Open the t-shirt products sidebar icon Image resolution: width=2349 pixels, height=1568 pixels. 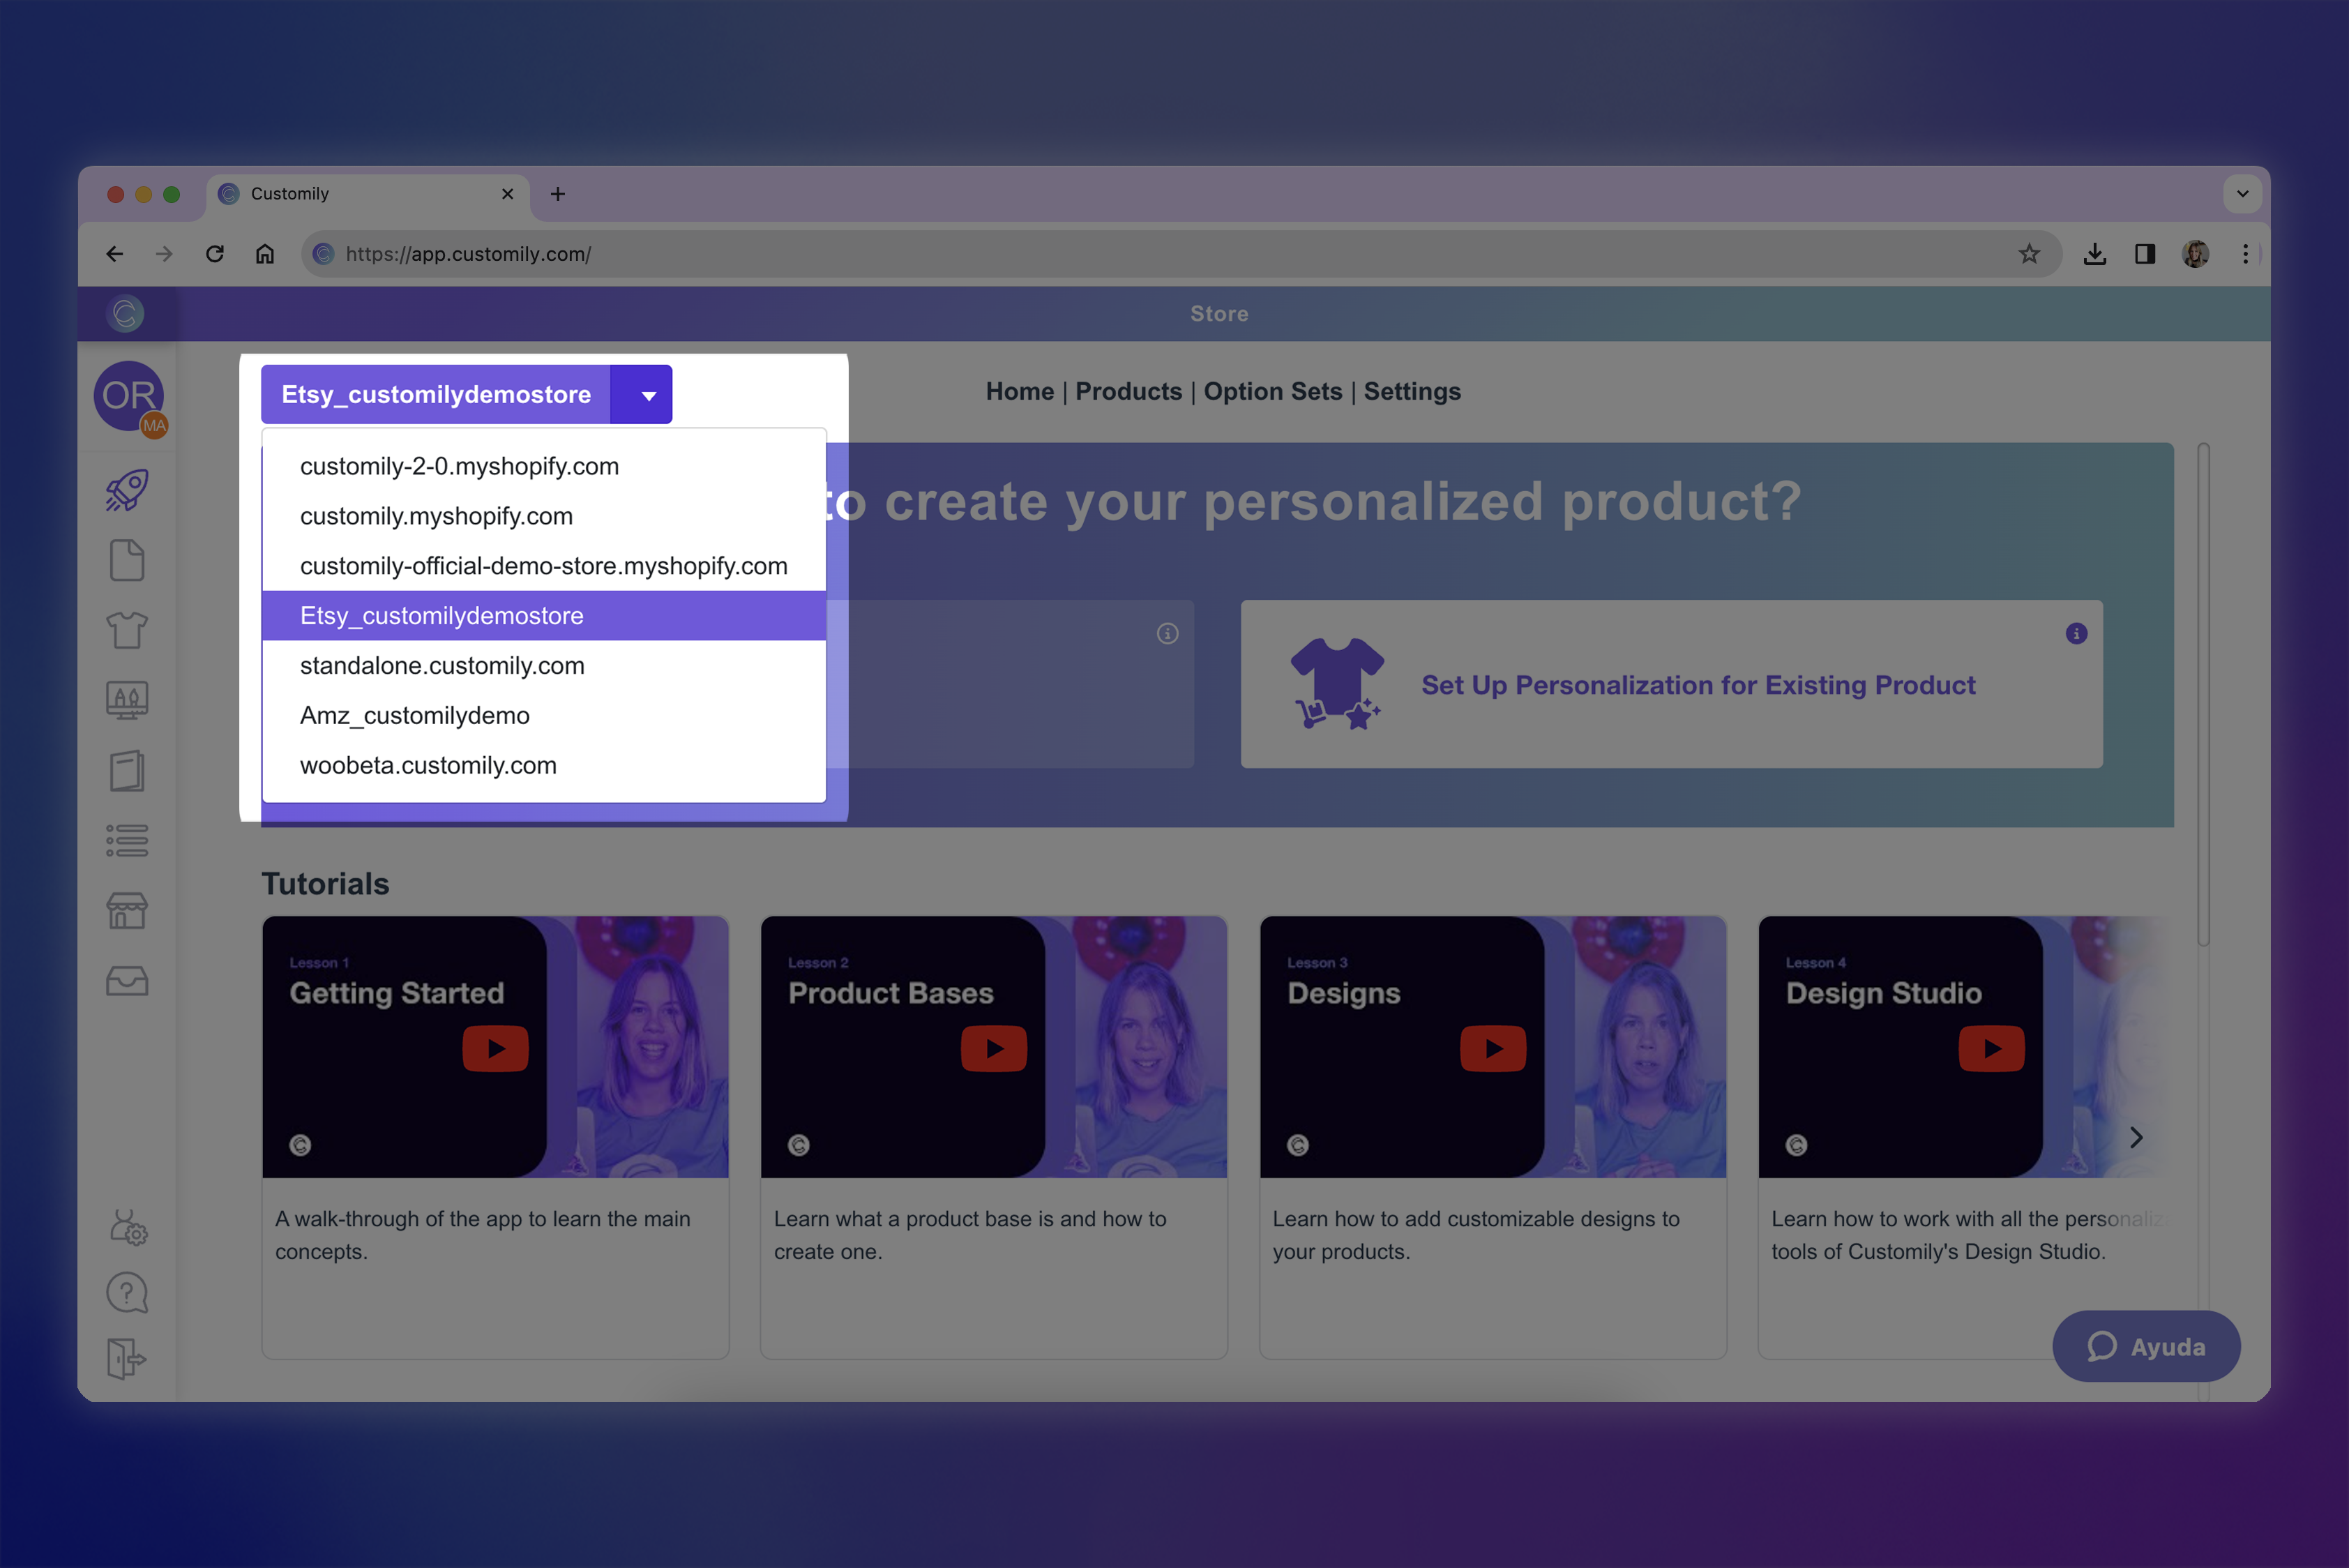(x=127, y=630)
